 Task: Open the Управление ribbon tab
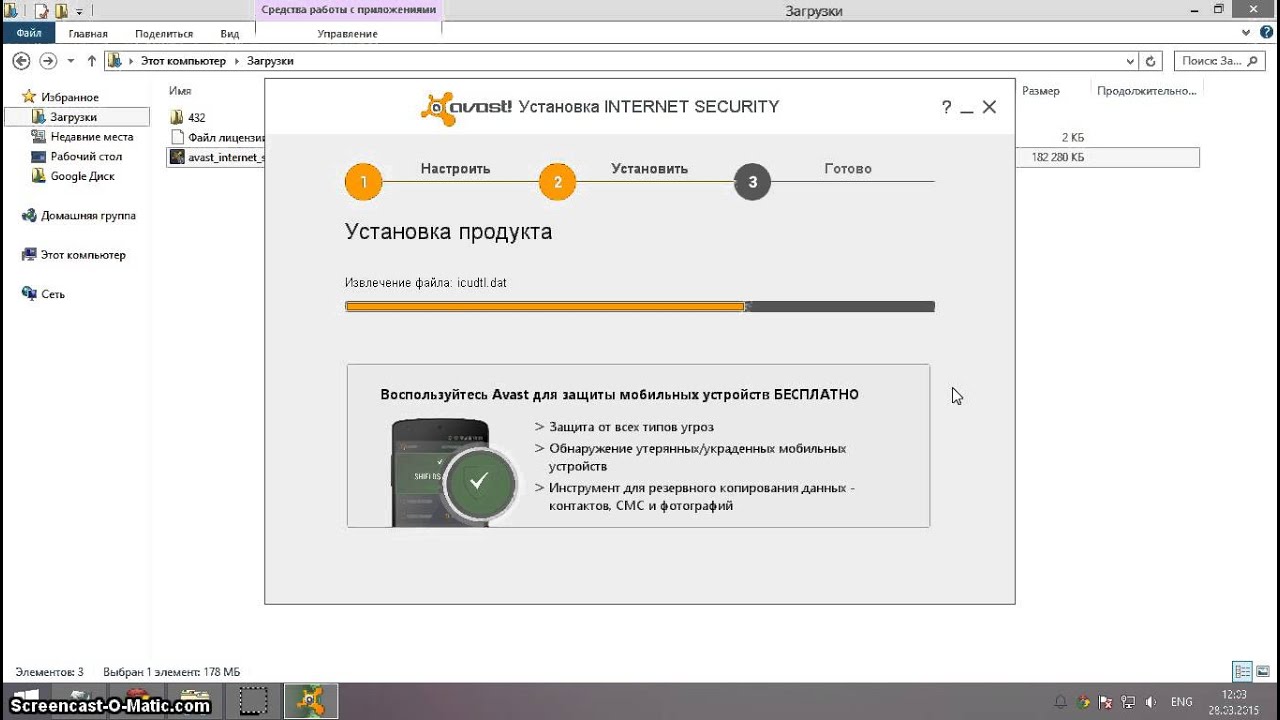point(347,34)
